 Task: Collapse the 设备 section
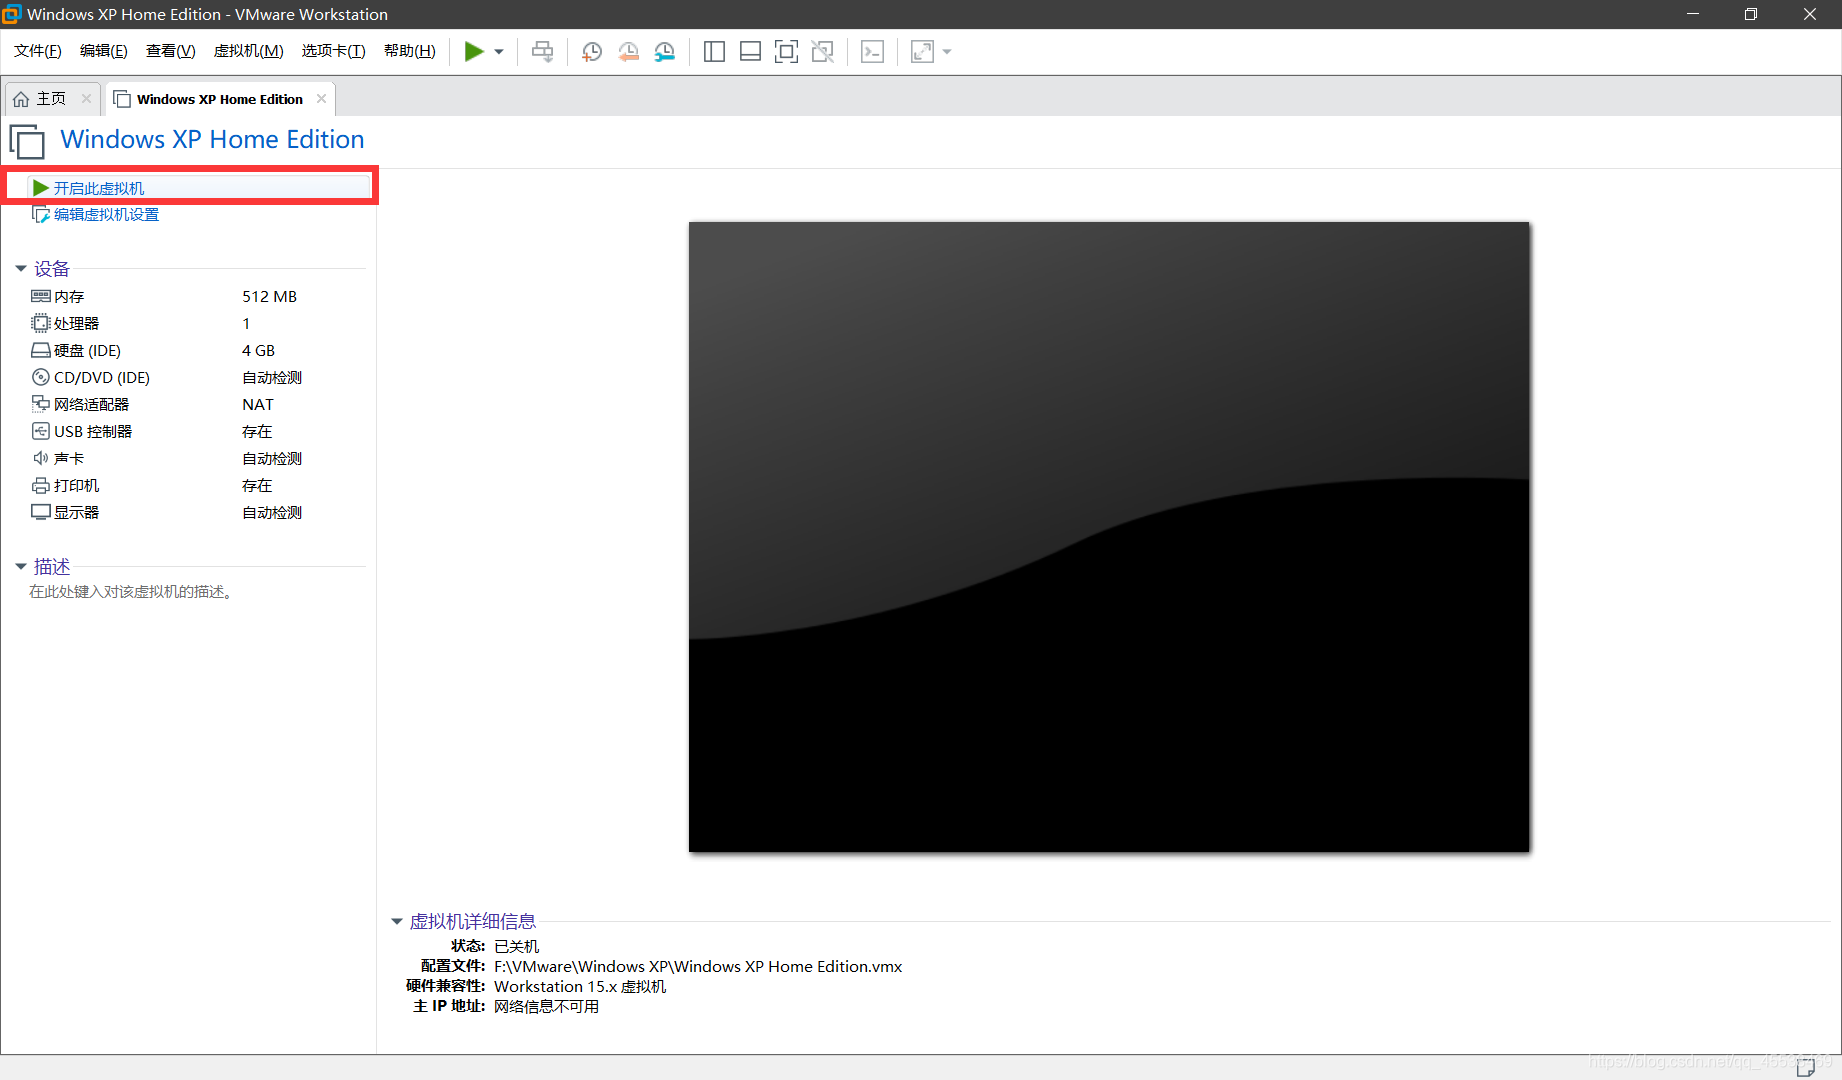pyautogui.click(x=20, y=268)
